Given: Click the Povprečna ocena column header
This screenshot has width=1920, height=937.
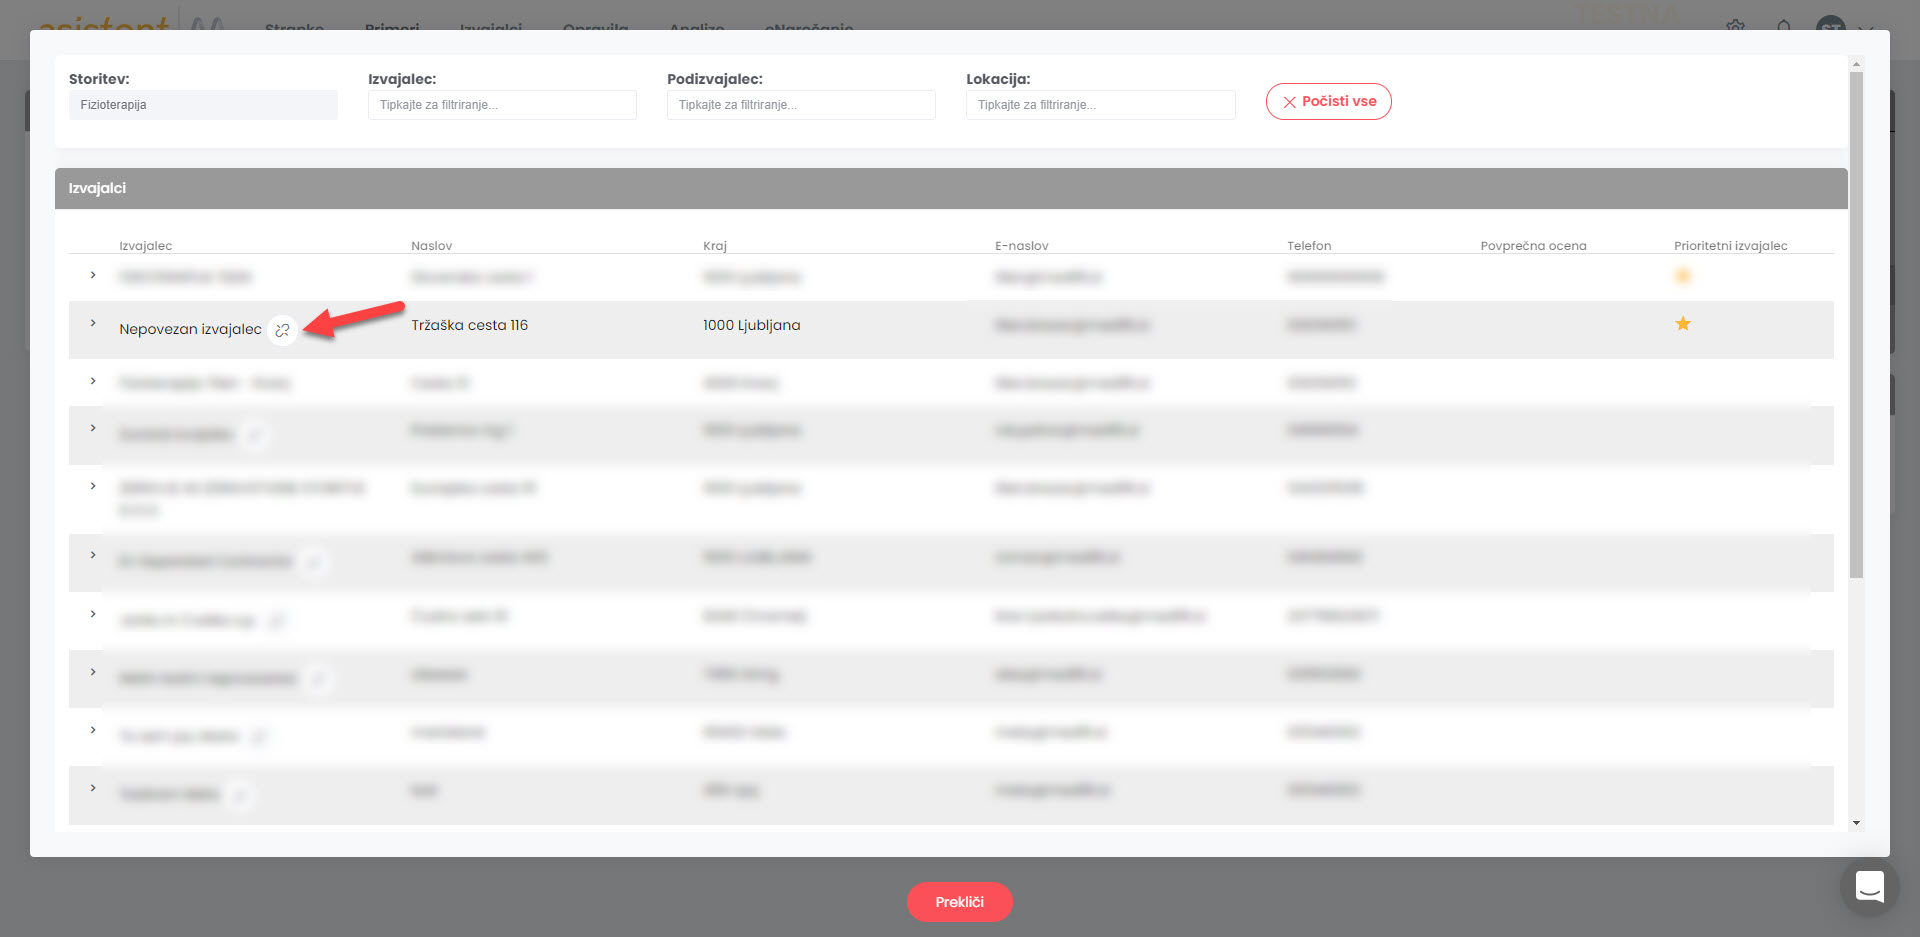Looking at the screenshot, I should (1533, 246).
